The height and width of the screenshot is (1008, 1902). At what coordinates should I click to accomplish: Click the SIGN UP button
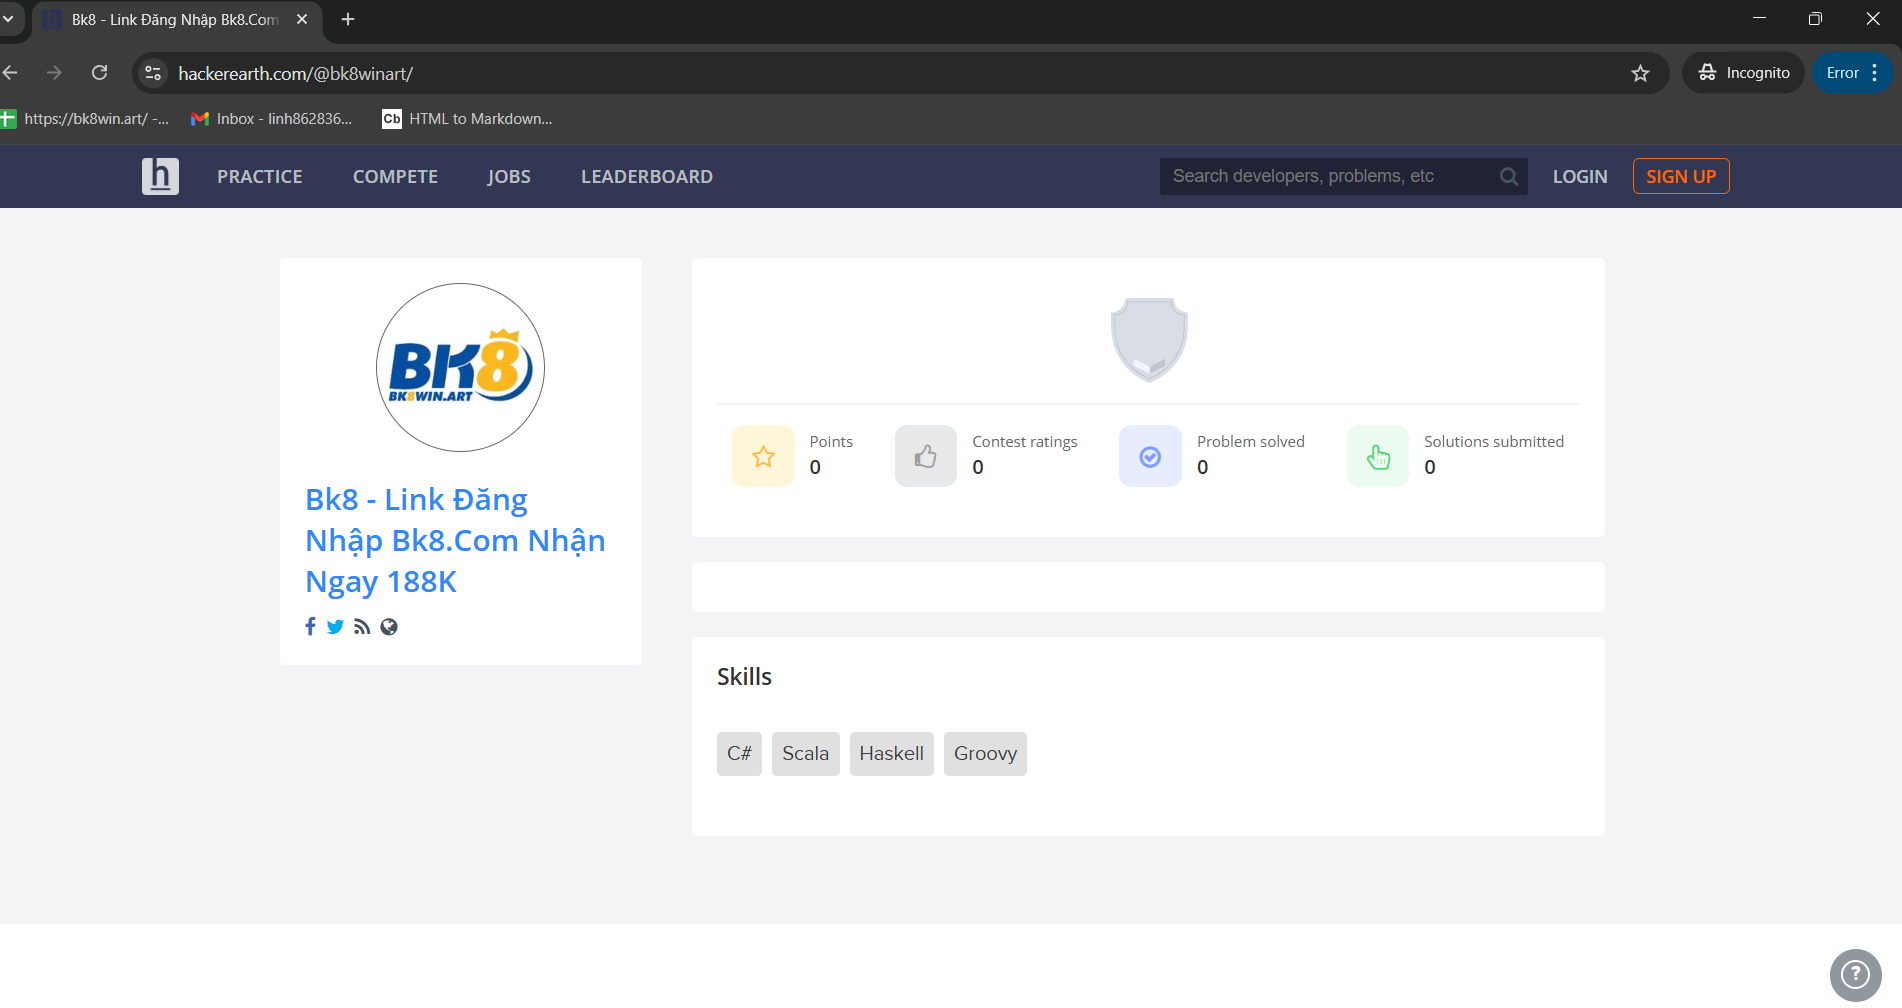point(1680,177)
